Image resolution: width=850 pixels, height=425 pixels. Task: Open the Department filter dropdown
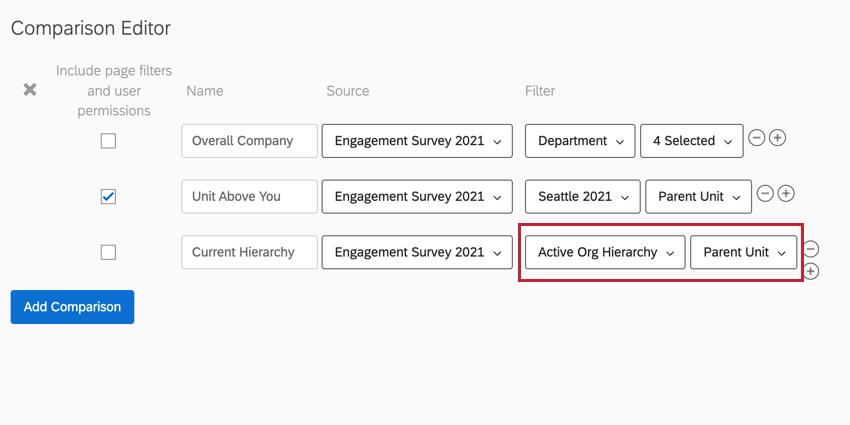click(580, 141)
